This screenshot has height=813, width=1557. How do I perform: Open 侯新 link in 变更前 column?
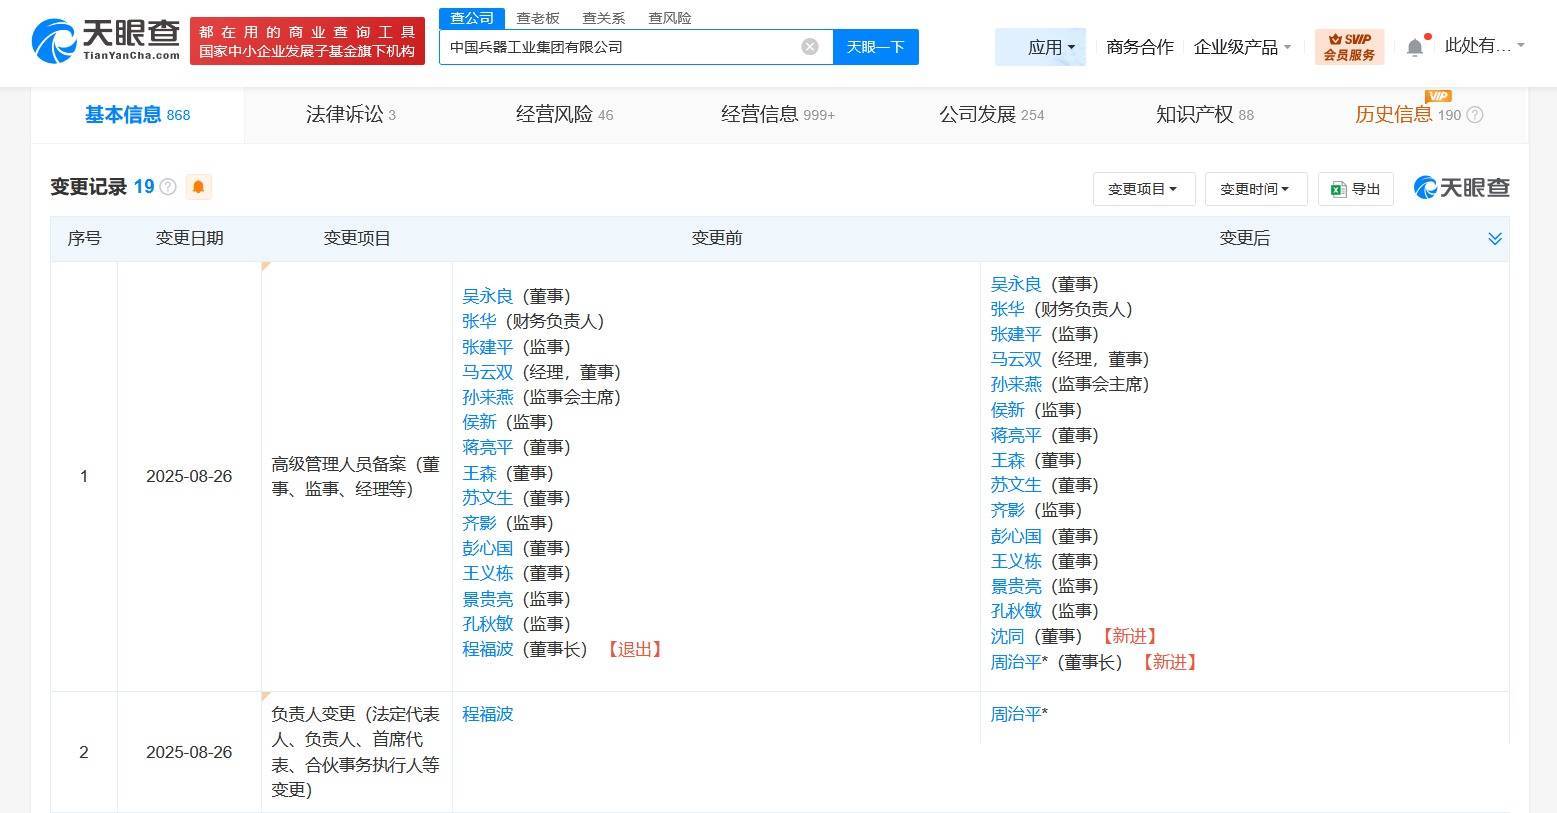479,422
